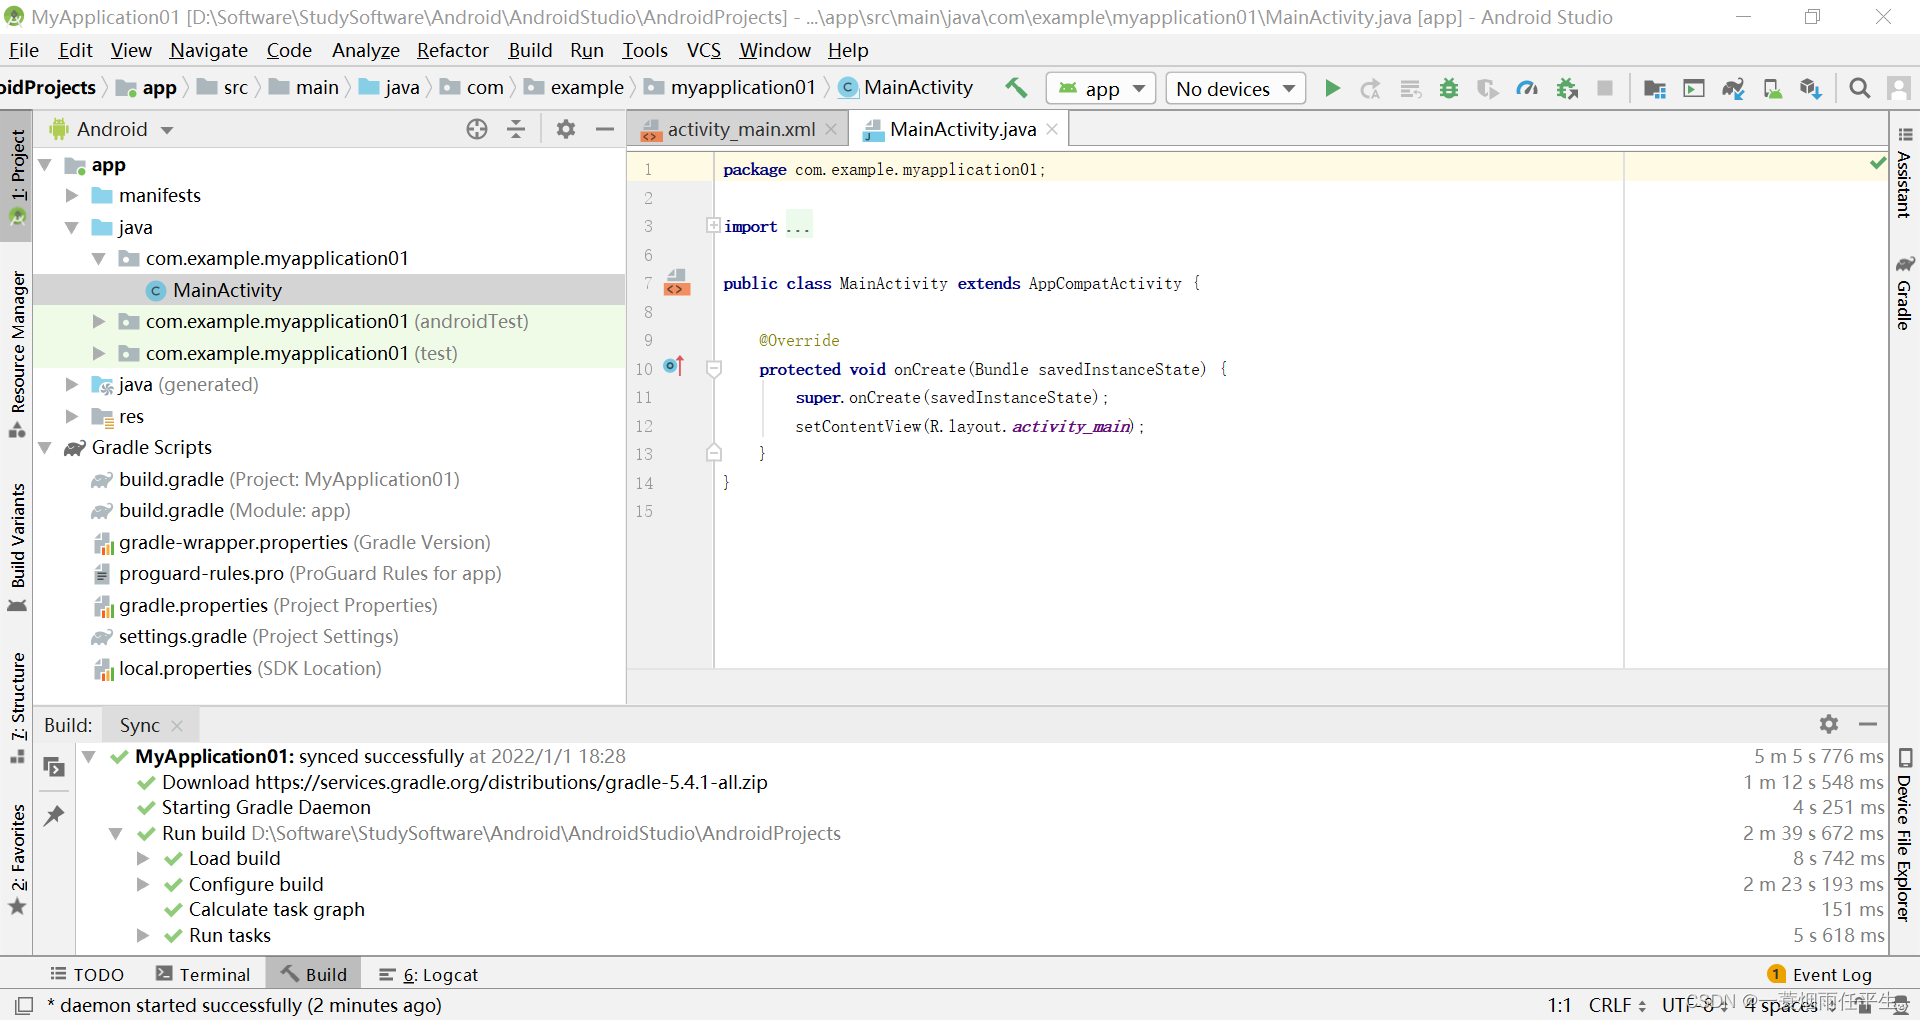
Task: Click the Stop square icon in toolbar
Action: pyautogui.click(x=1605, y=88)
